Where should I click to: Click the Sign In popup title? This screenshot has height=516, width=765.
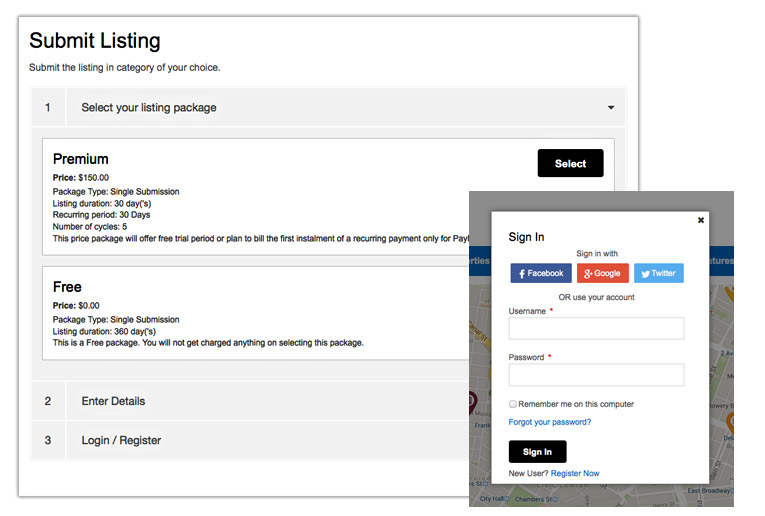(x=526, y=237)
